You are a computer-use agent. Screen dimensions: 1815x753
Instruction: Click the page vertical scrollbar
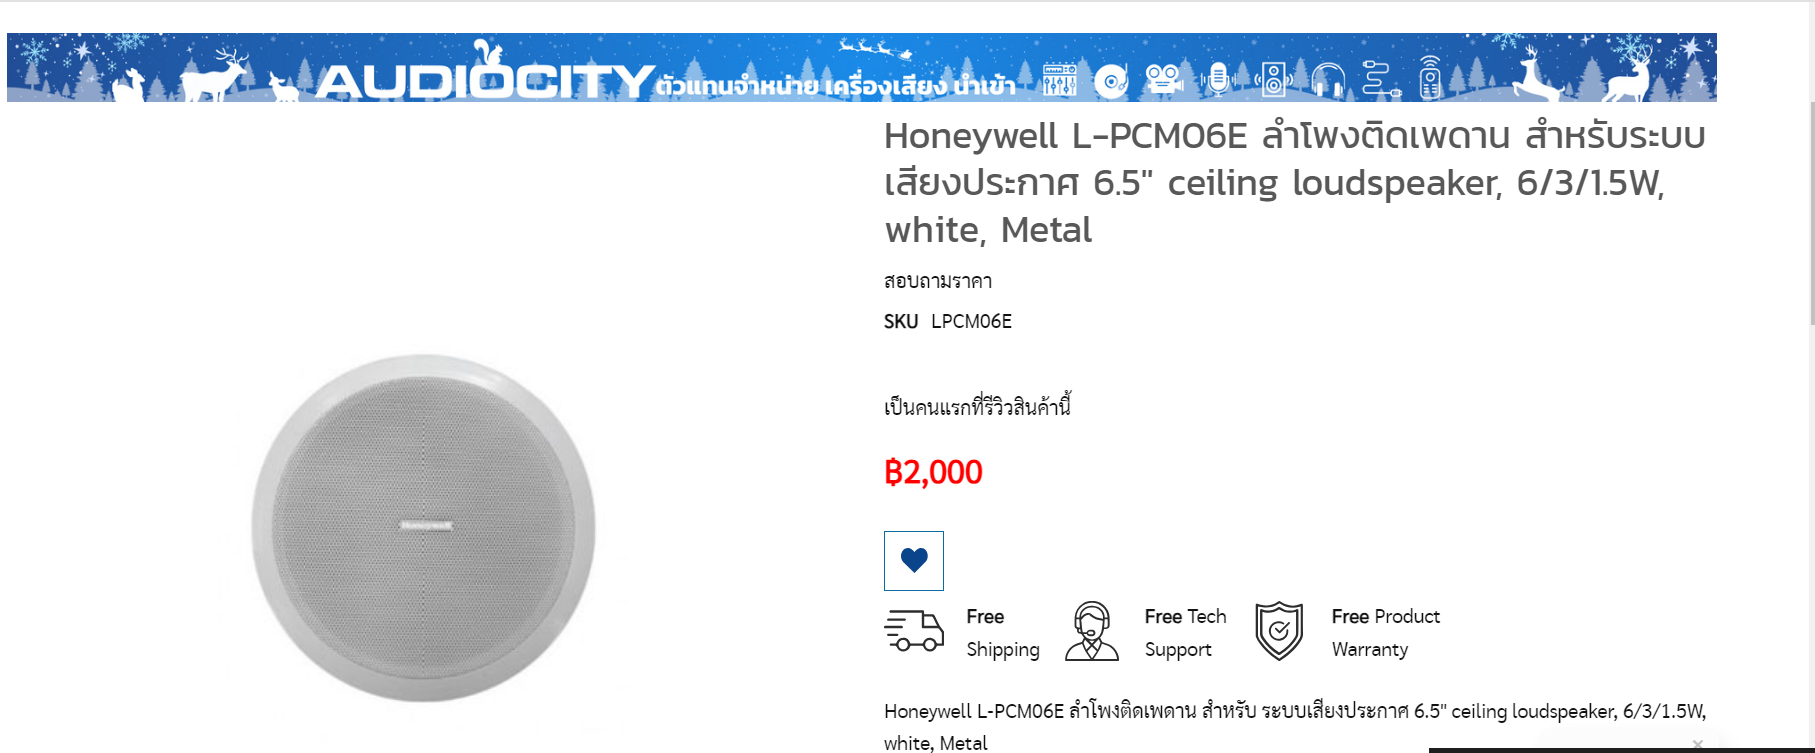pyautogui.click(x=1811, y=213)
